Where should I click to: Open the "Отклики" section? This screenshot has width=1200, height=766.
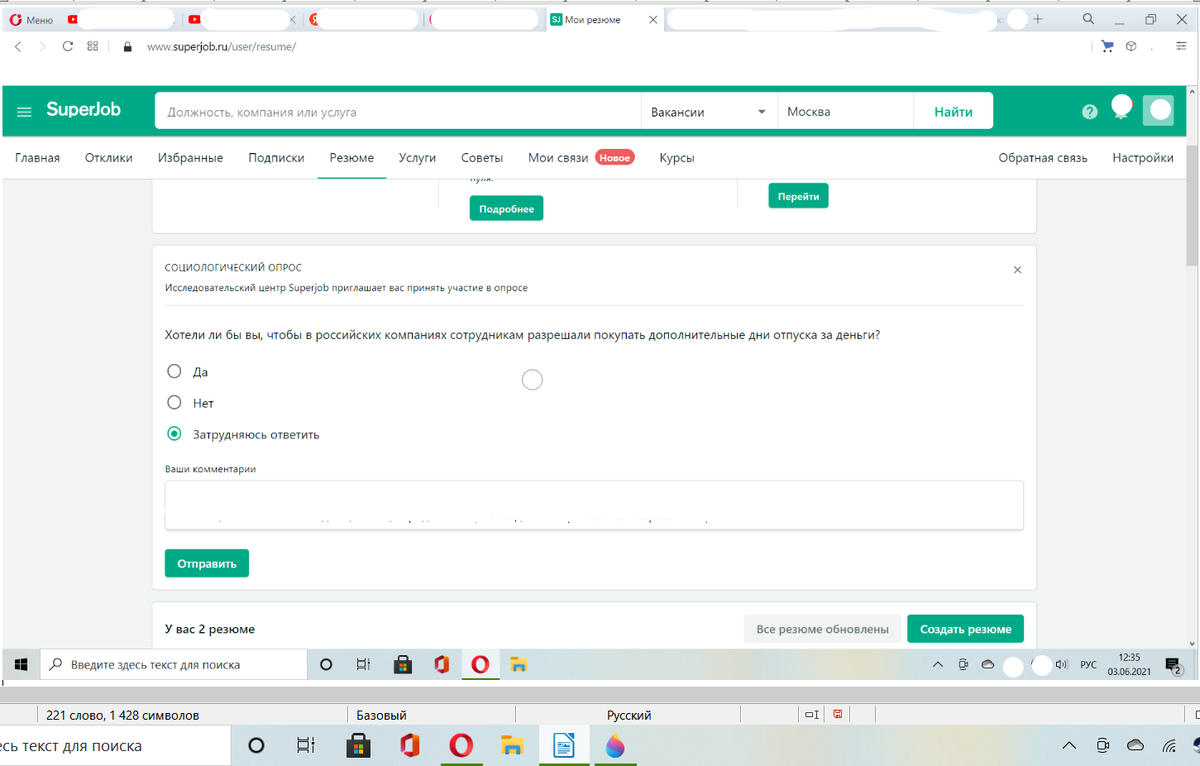point(109,158)
